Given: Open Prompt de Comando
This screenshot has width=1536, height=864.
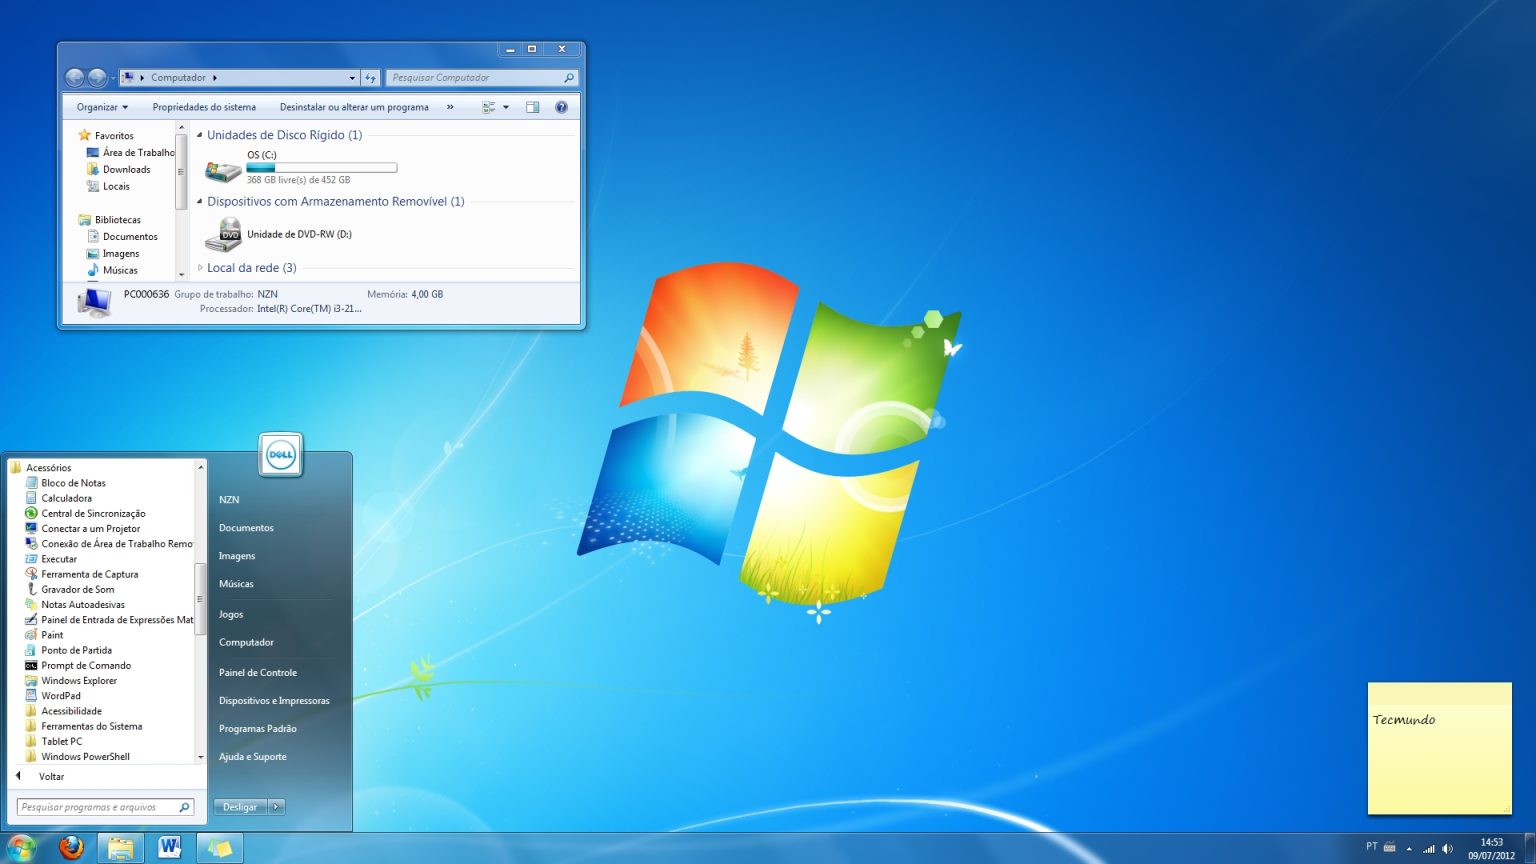Looking at the screenshot, I should [x=85, y=665].
